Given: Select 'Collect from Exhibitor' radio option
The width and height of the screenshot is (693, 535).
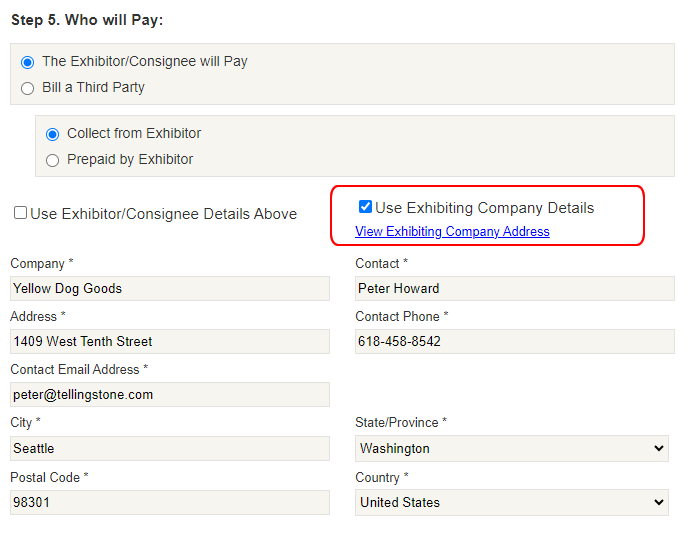Looking at the screenshot, I should pos(53,134).
